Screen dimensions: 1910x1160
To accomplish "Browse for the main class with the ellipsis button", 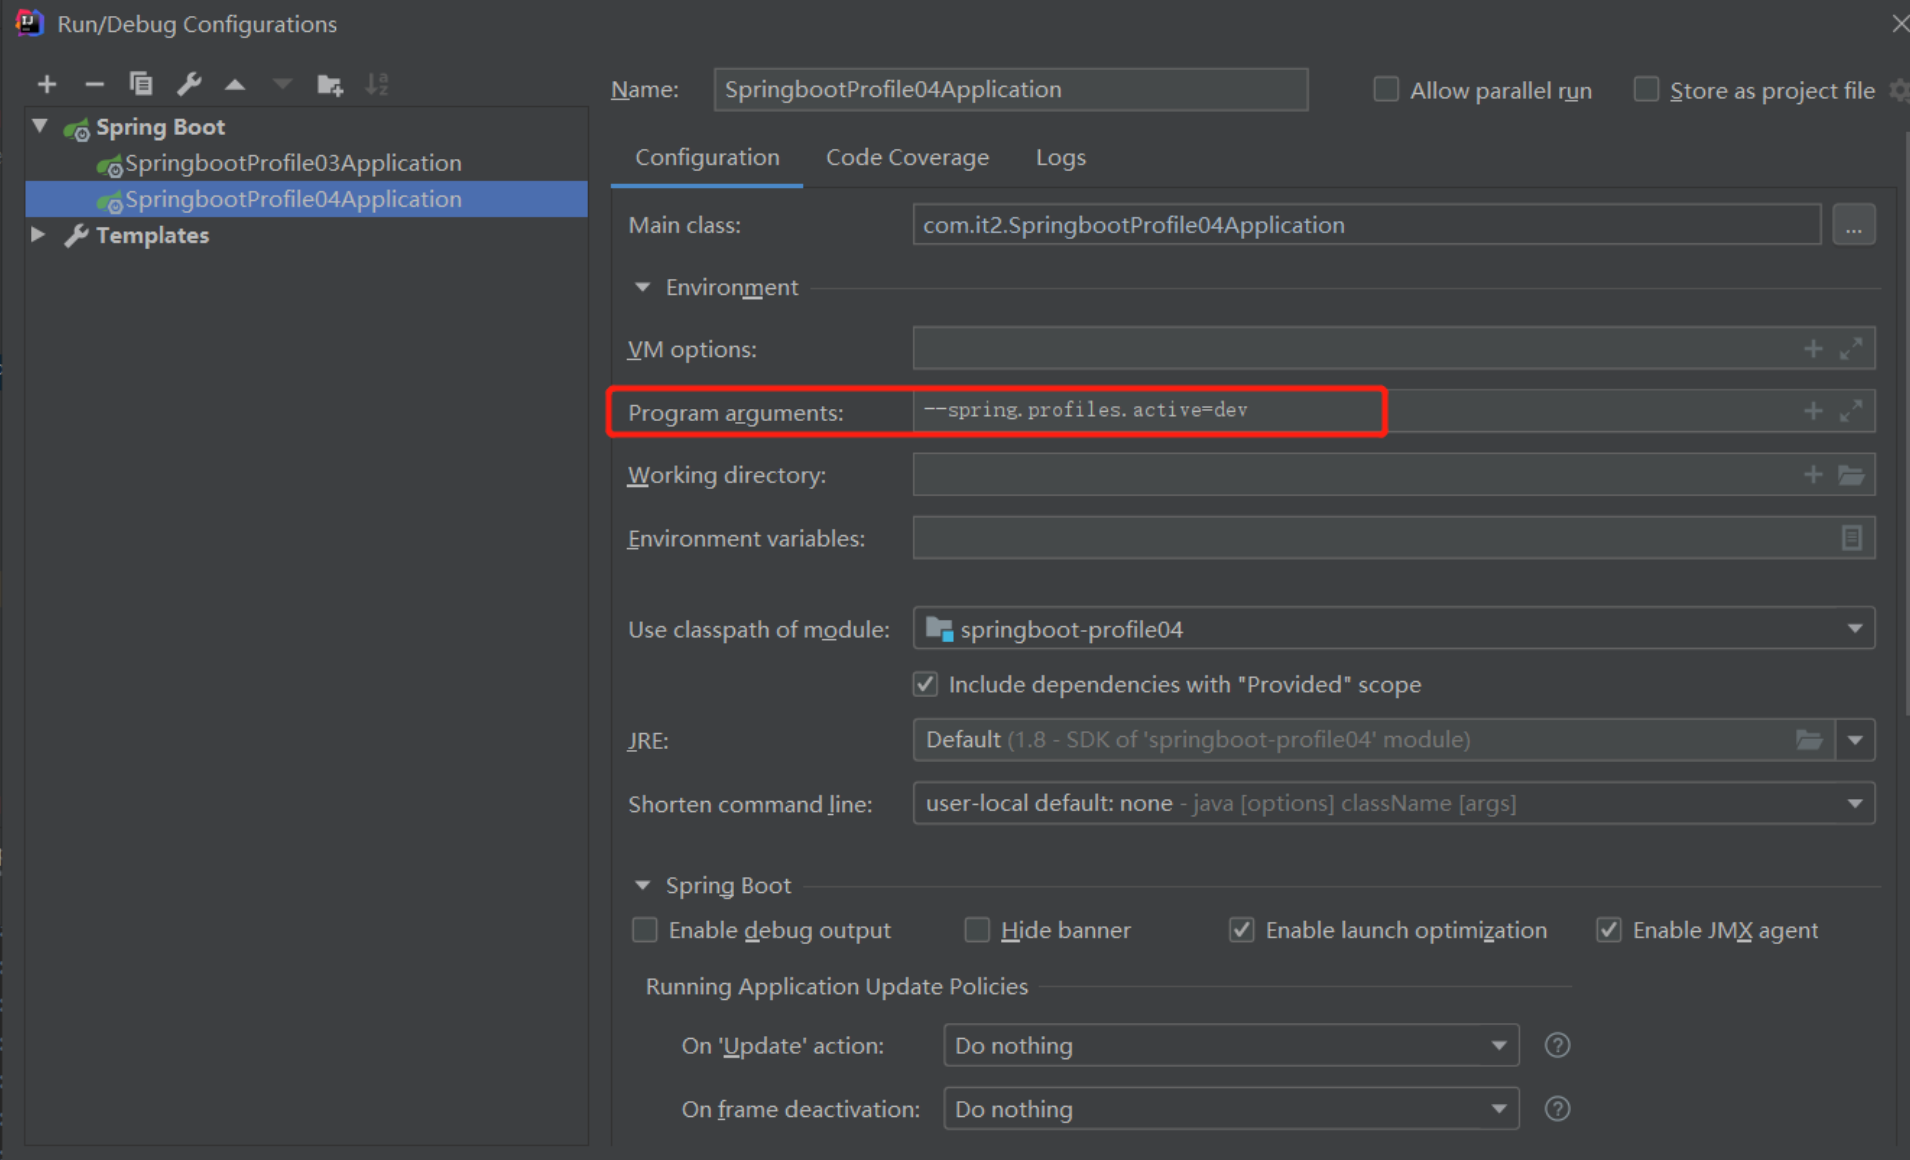I will coord(1854,225).
